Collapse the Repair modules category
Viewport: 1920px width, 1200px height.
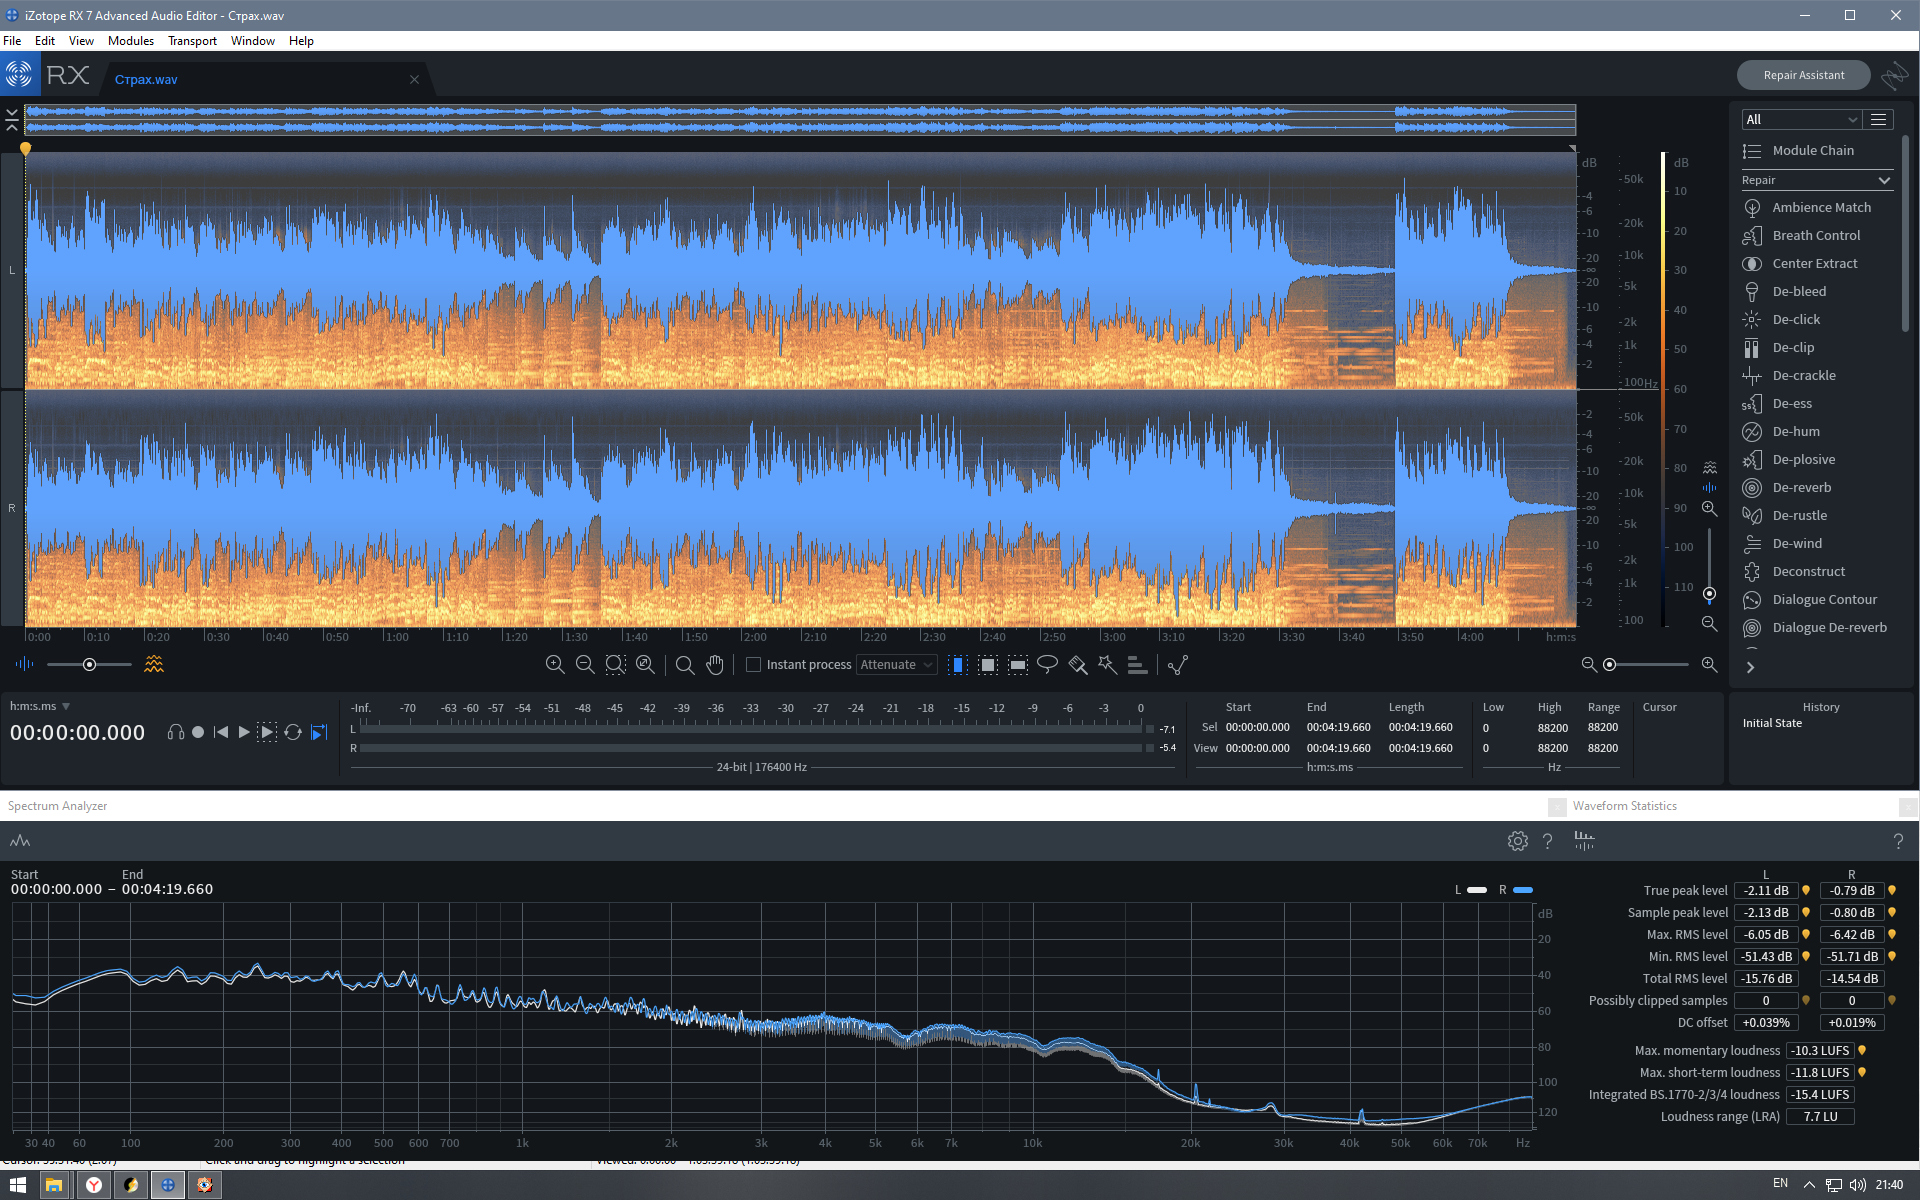1884,180
